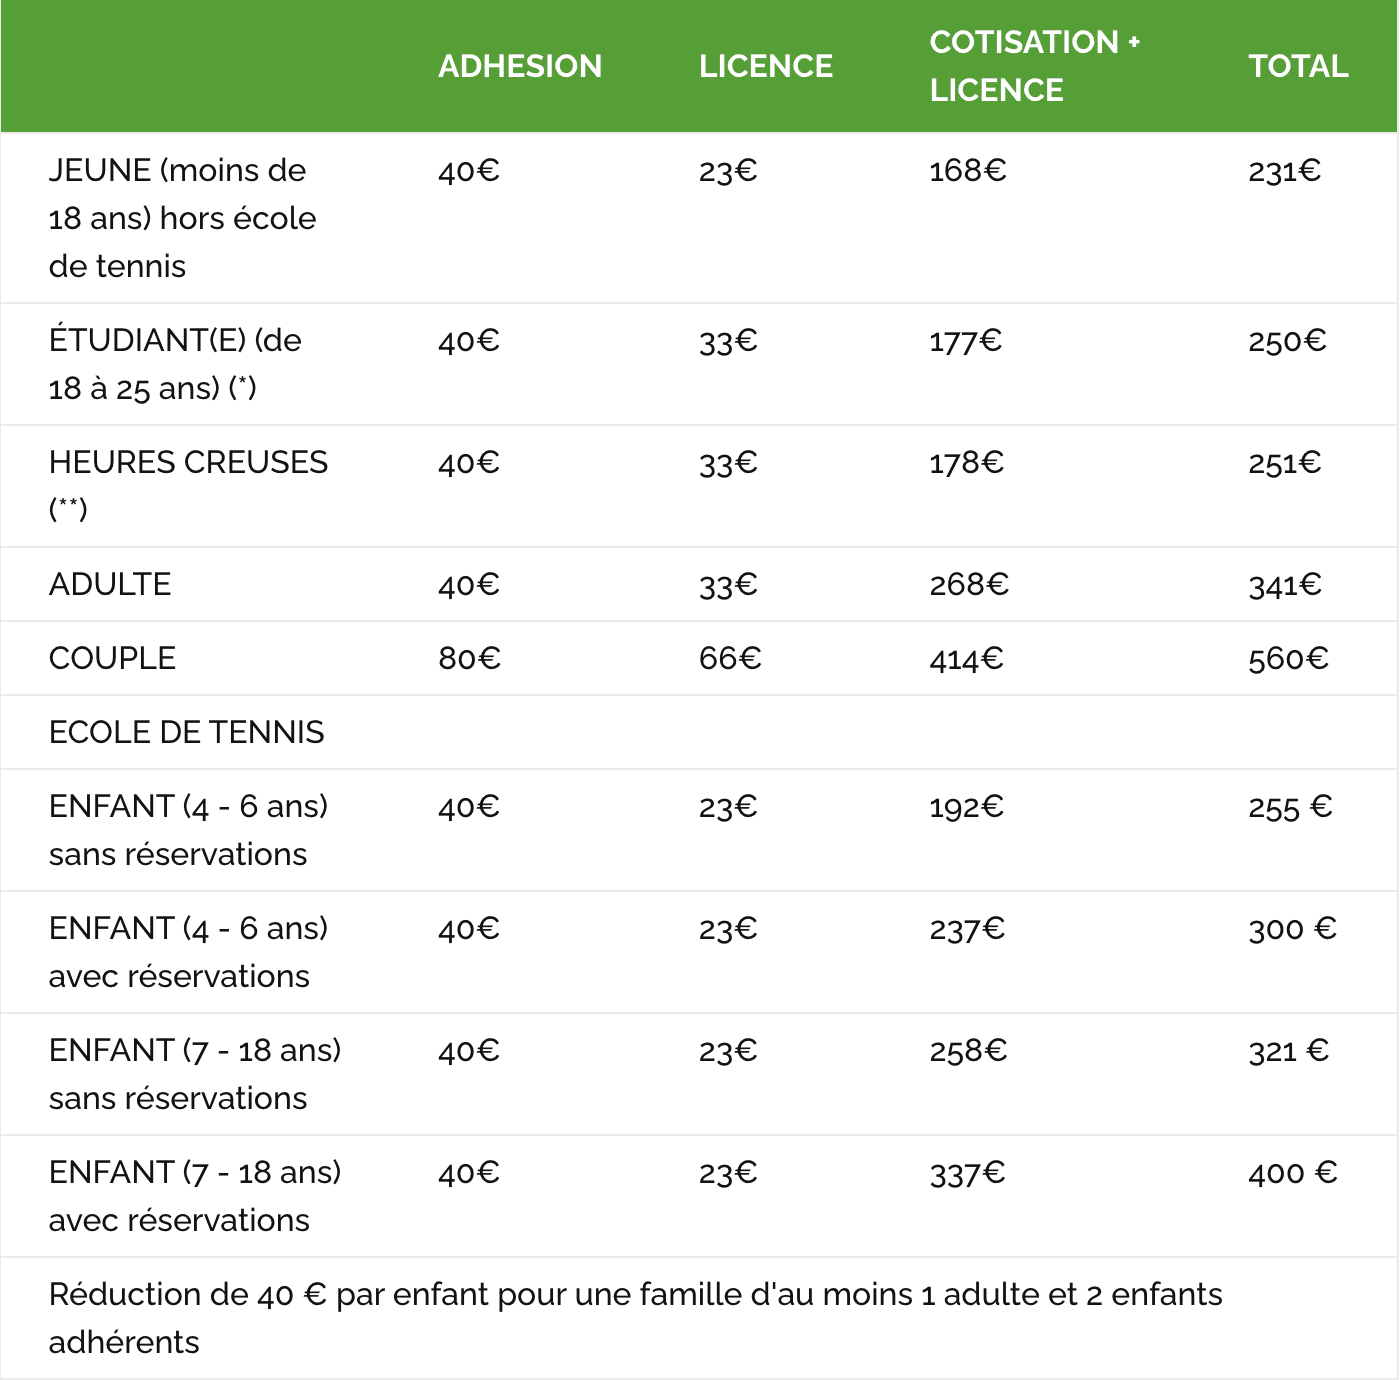Click the 341€ total for ADULTE
This screenshot has height=1380, width=1400.
(x=1285, y=584)
